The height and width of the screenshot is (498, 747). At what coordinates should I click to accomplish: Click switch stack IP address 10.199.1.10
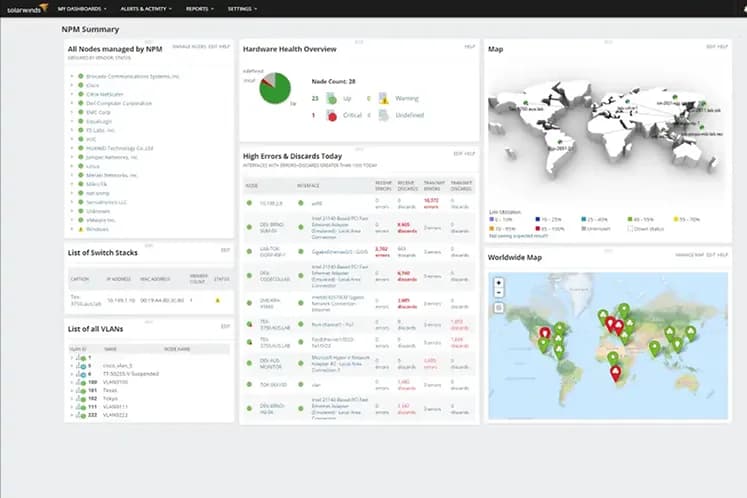121,301
